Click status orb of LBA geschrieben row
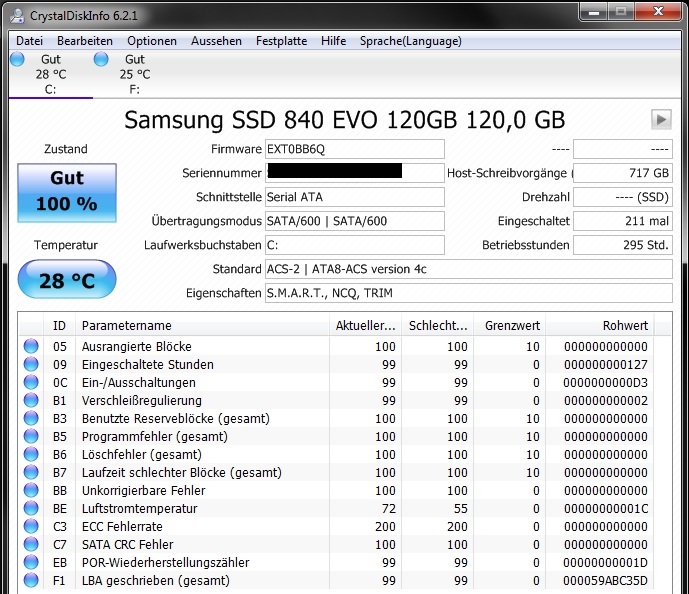The image size is (689, 594). pos(31,580)
